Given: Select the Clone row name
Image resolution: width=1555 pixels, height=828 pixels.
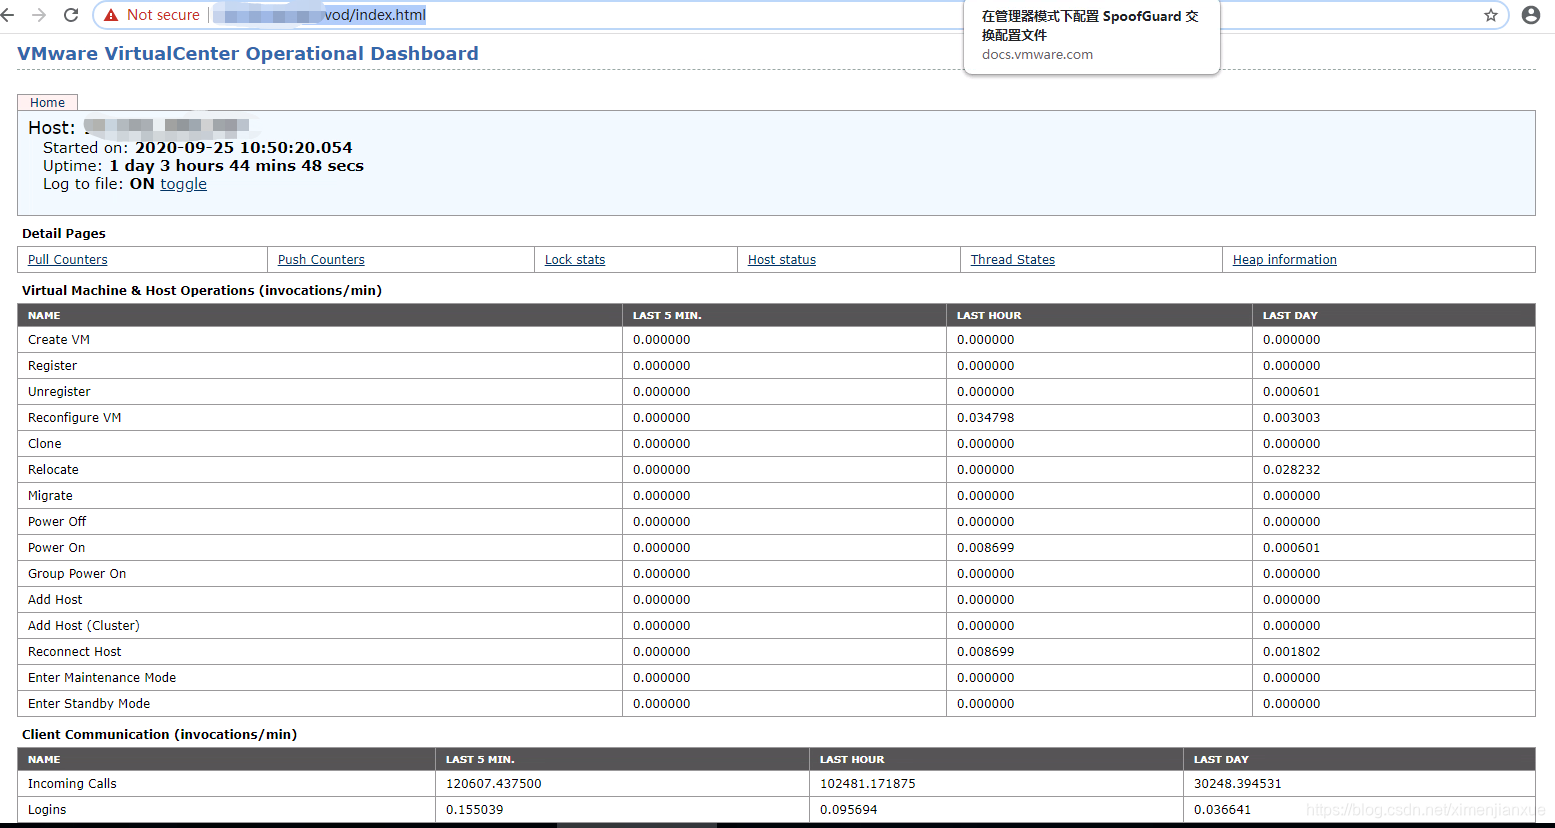Looking at the screenshot, I should pos(44,444).
